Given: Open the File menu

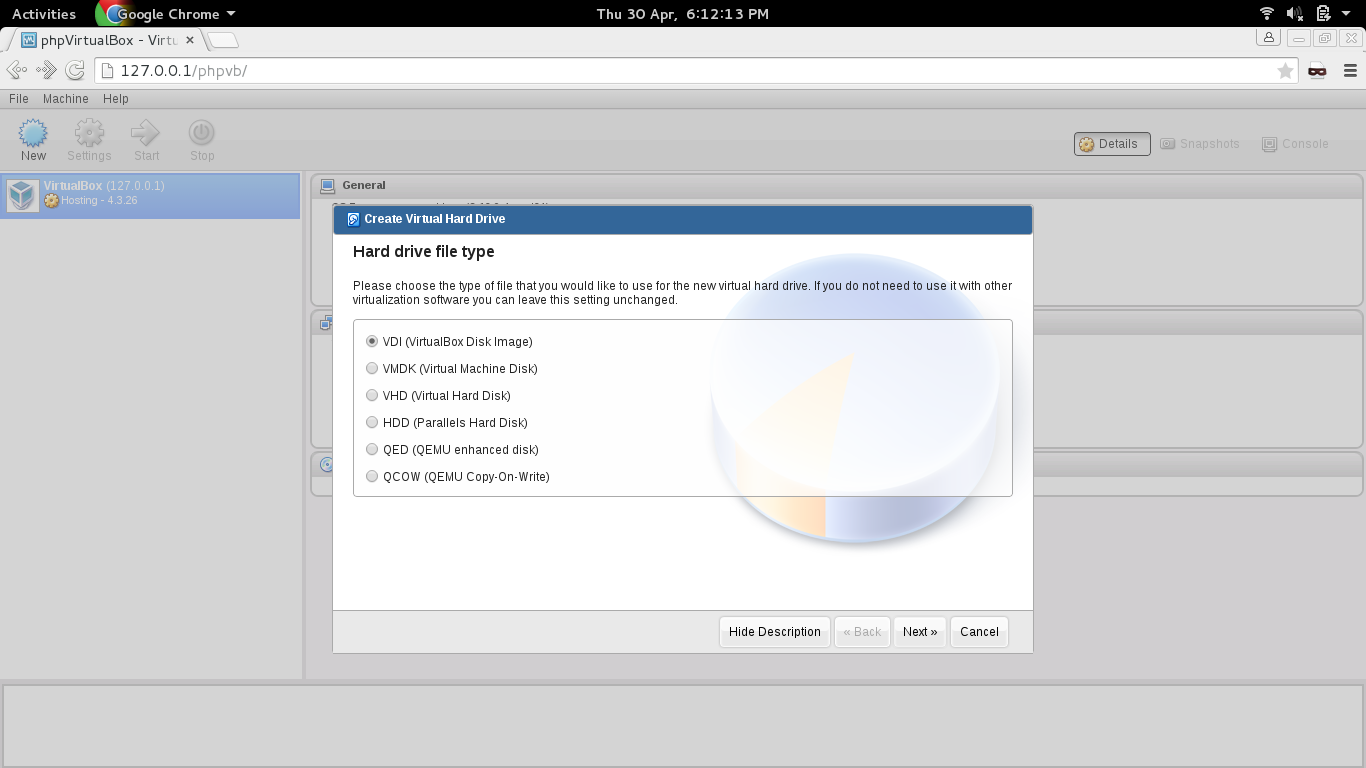Looking at the screenshot, I should [19, 99].
